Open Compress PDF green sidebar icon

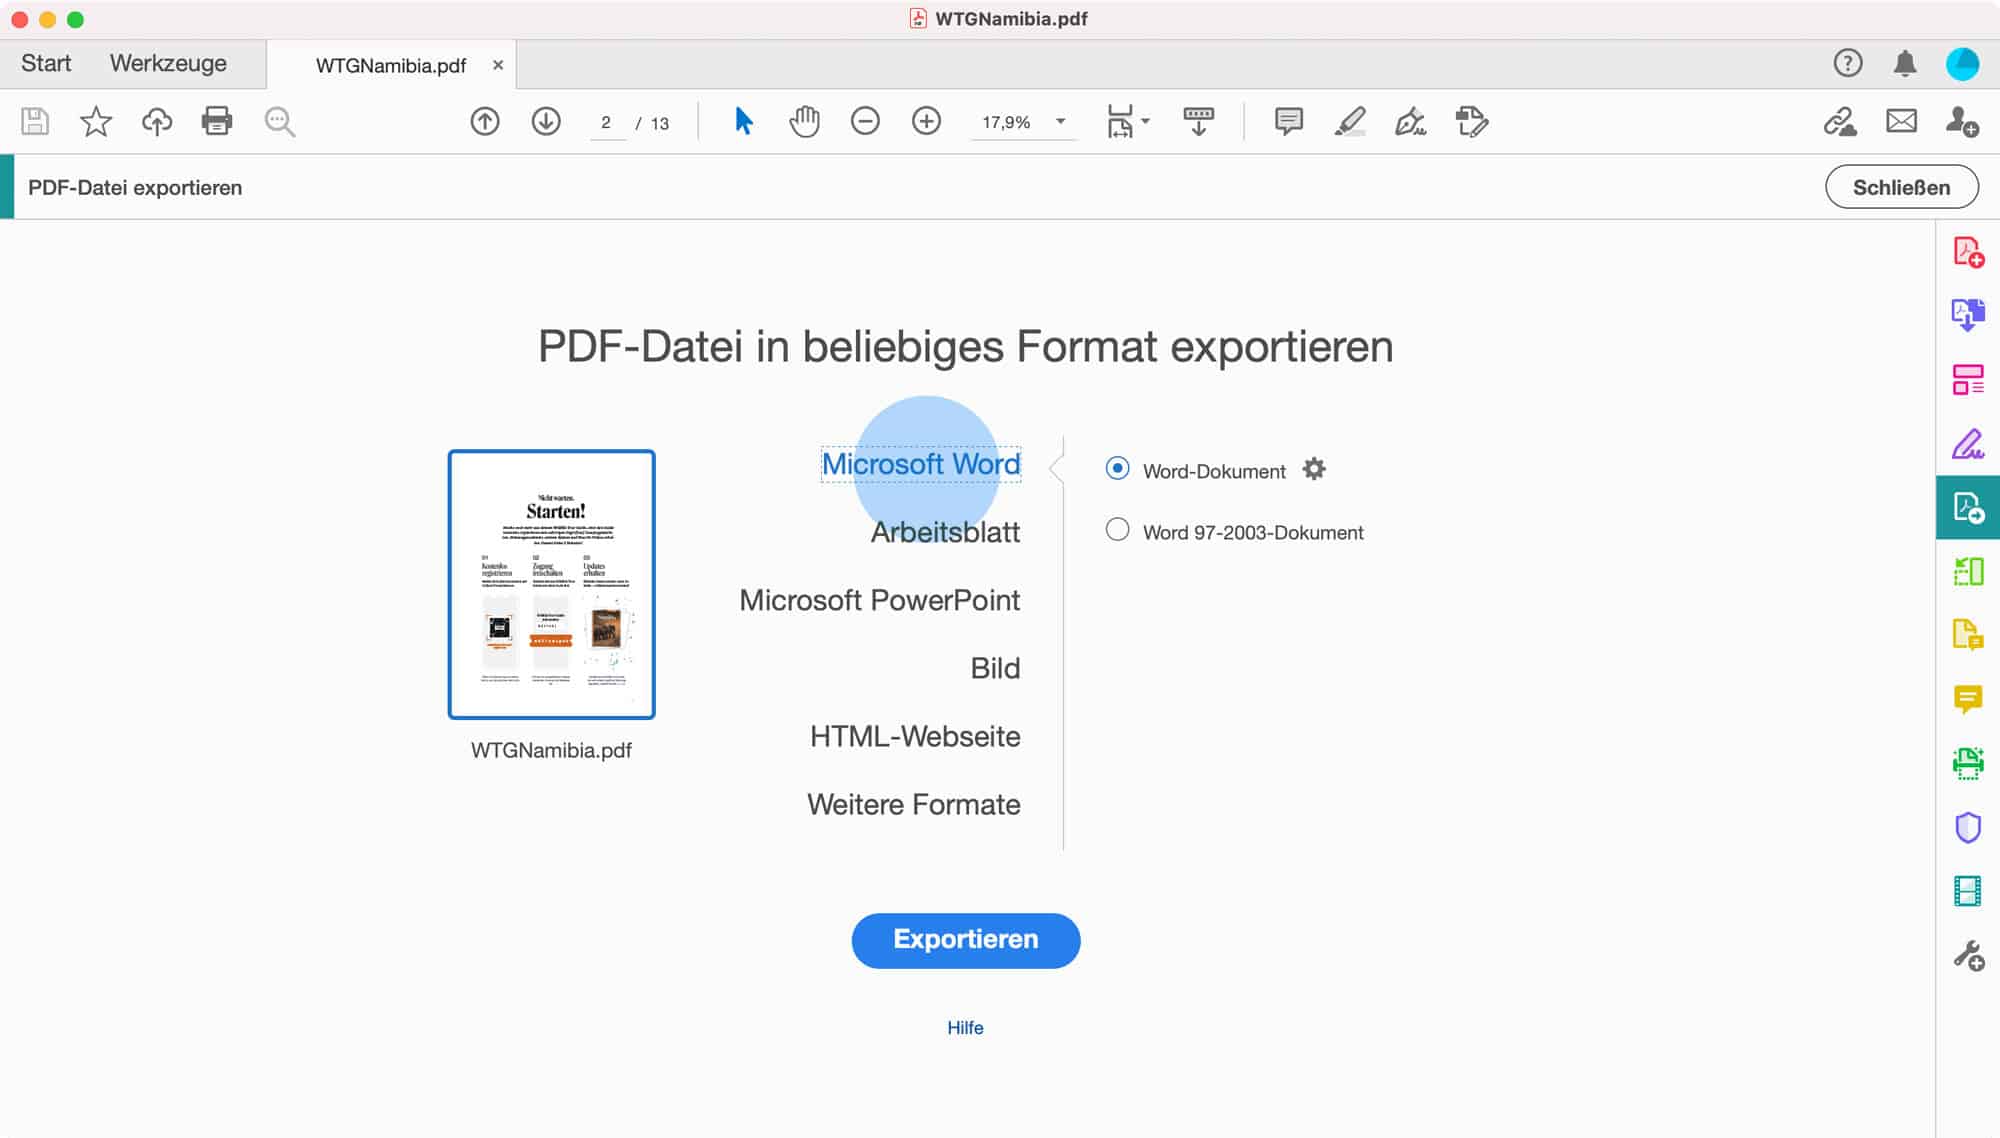[1968, 572]
